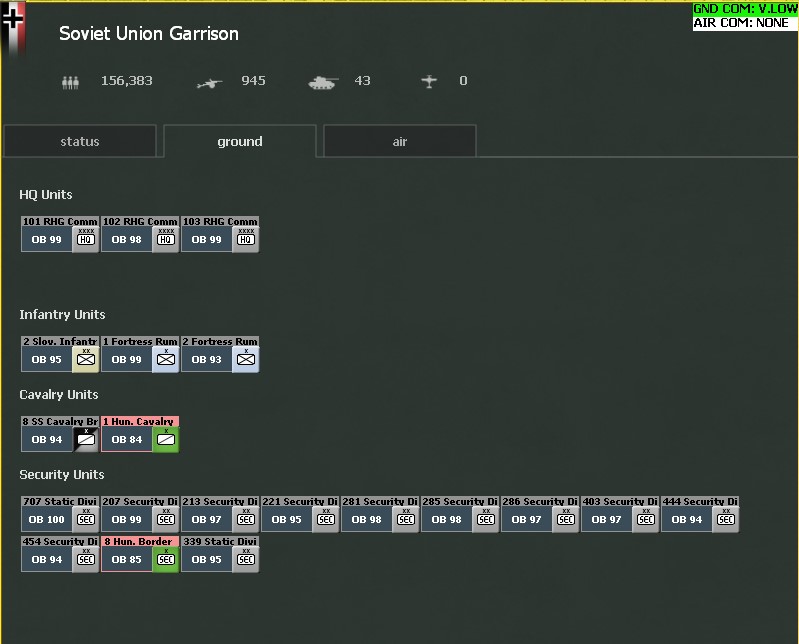Open the 8 Hun. Border OB 85 button

[126, 559]
